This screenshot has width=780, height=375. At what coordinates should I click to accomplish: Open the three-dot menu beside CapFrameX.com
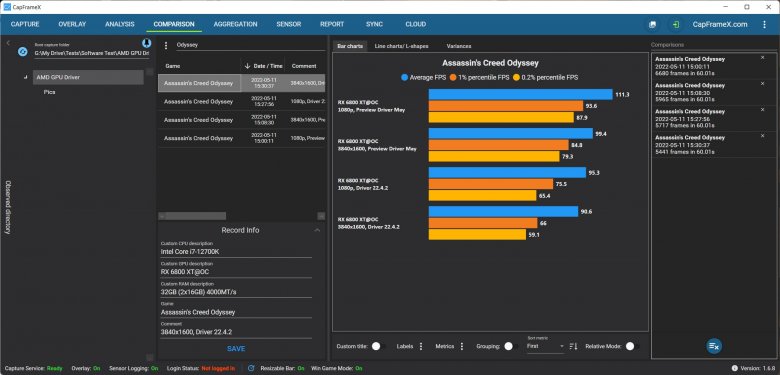(x=764, y=24)
